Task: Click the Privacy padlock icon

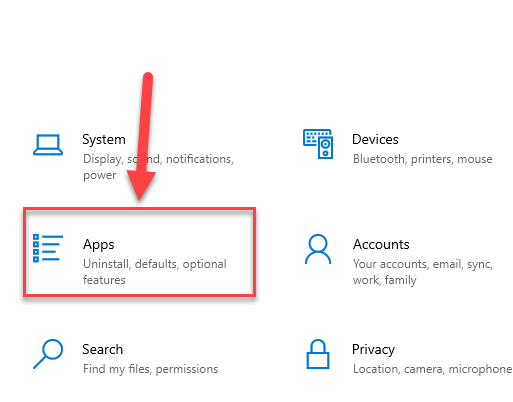Action: [x=318, y=354]
